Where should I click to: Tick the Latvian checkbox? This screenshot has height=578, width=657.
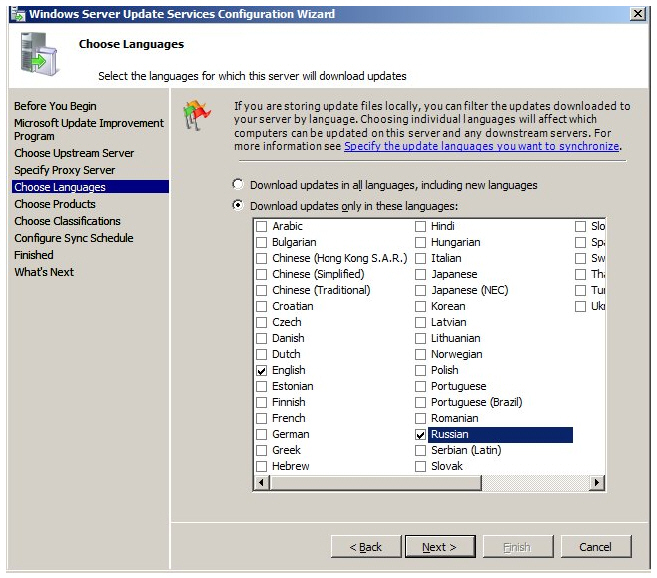click(x=420, y=322)
